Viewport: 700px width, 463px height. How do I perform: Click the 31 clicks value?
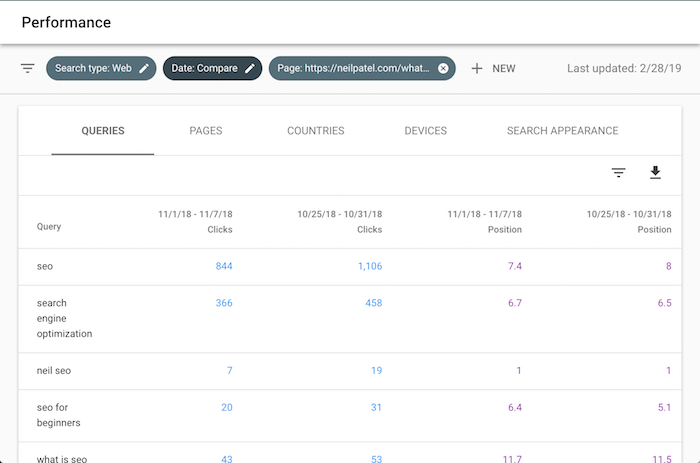[x=376, y=408]
